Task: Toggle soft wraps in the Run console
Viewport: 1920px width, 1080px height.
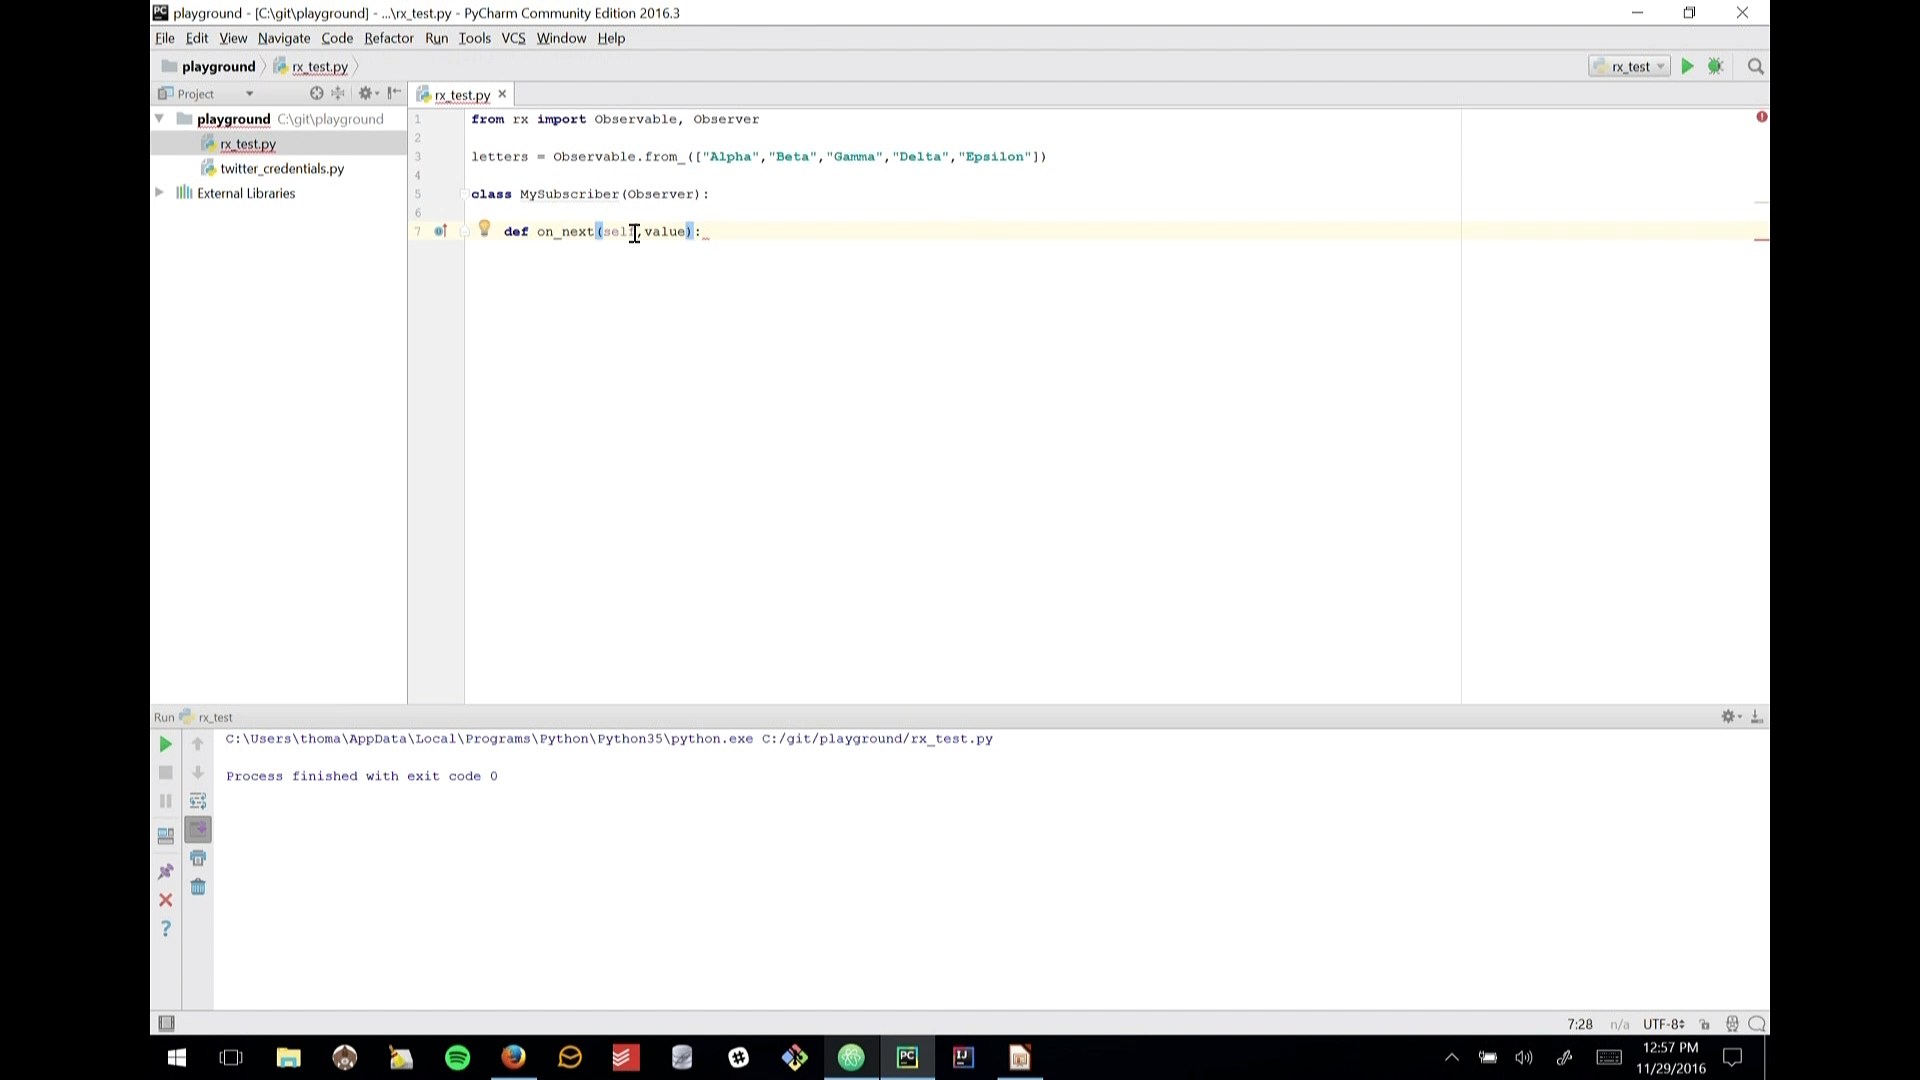Action: click(198, 801)
